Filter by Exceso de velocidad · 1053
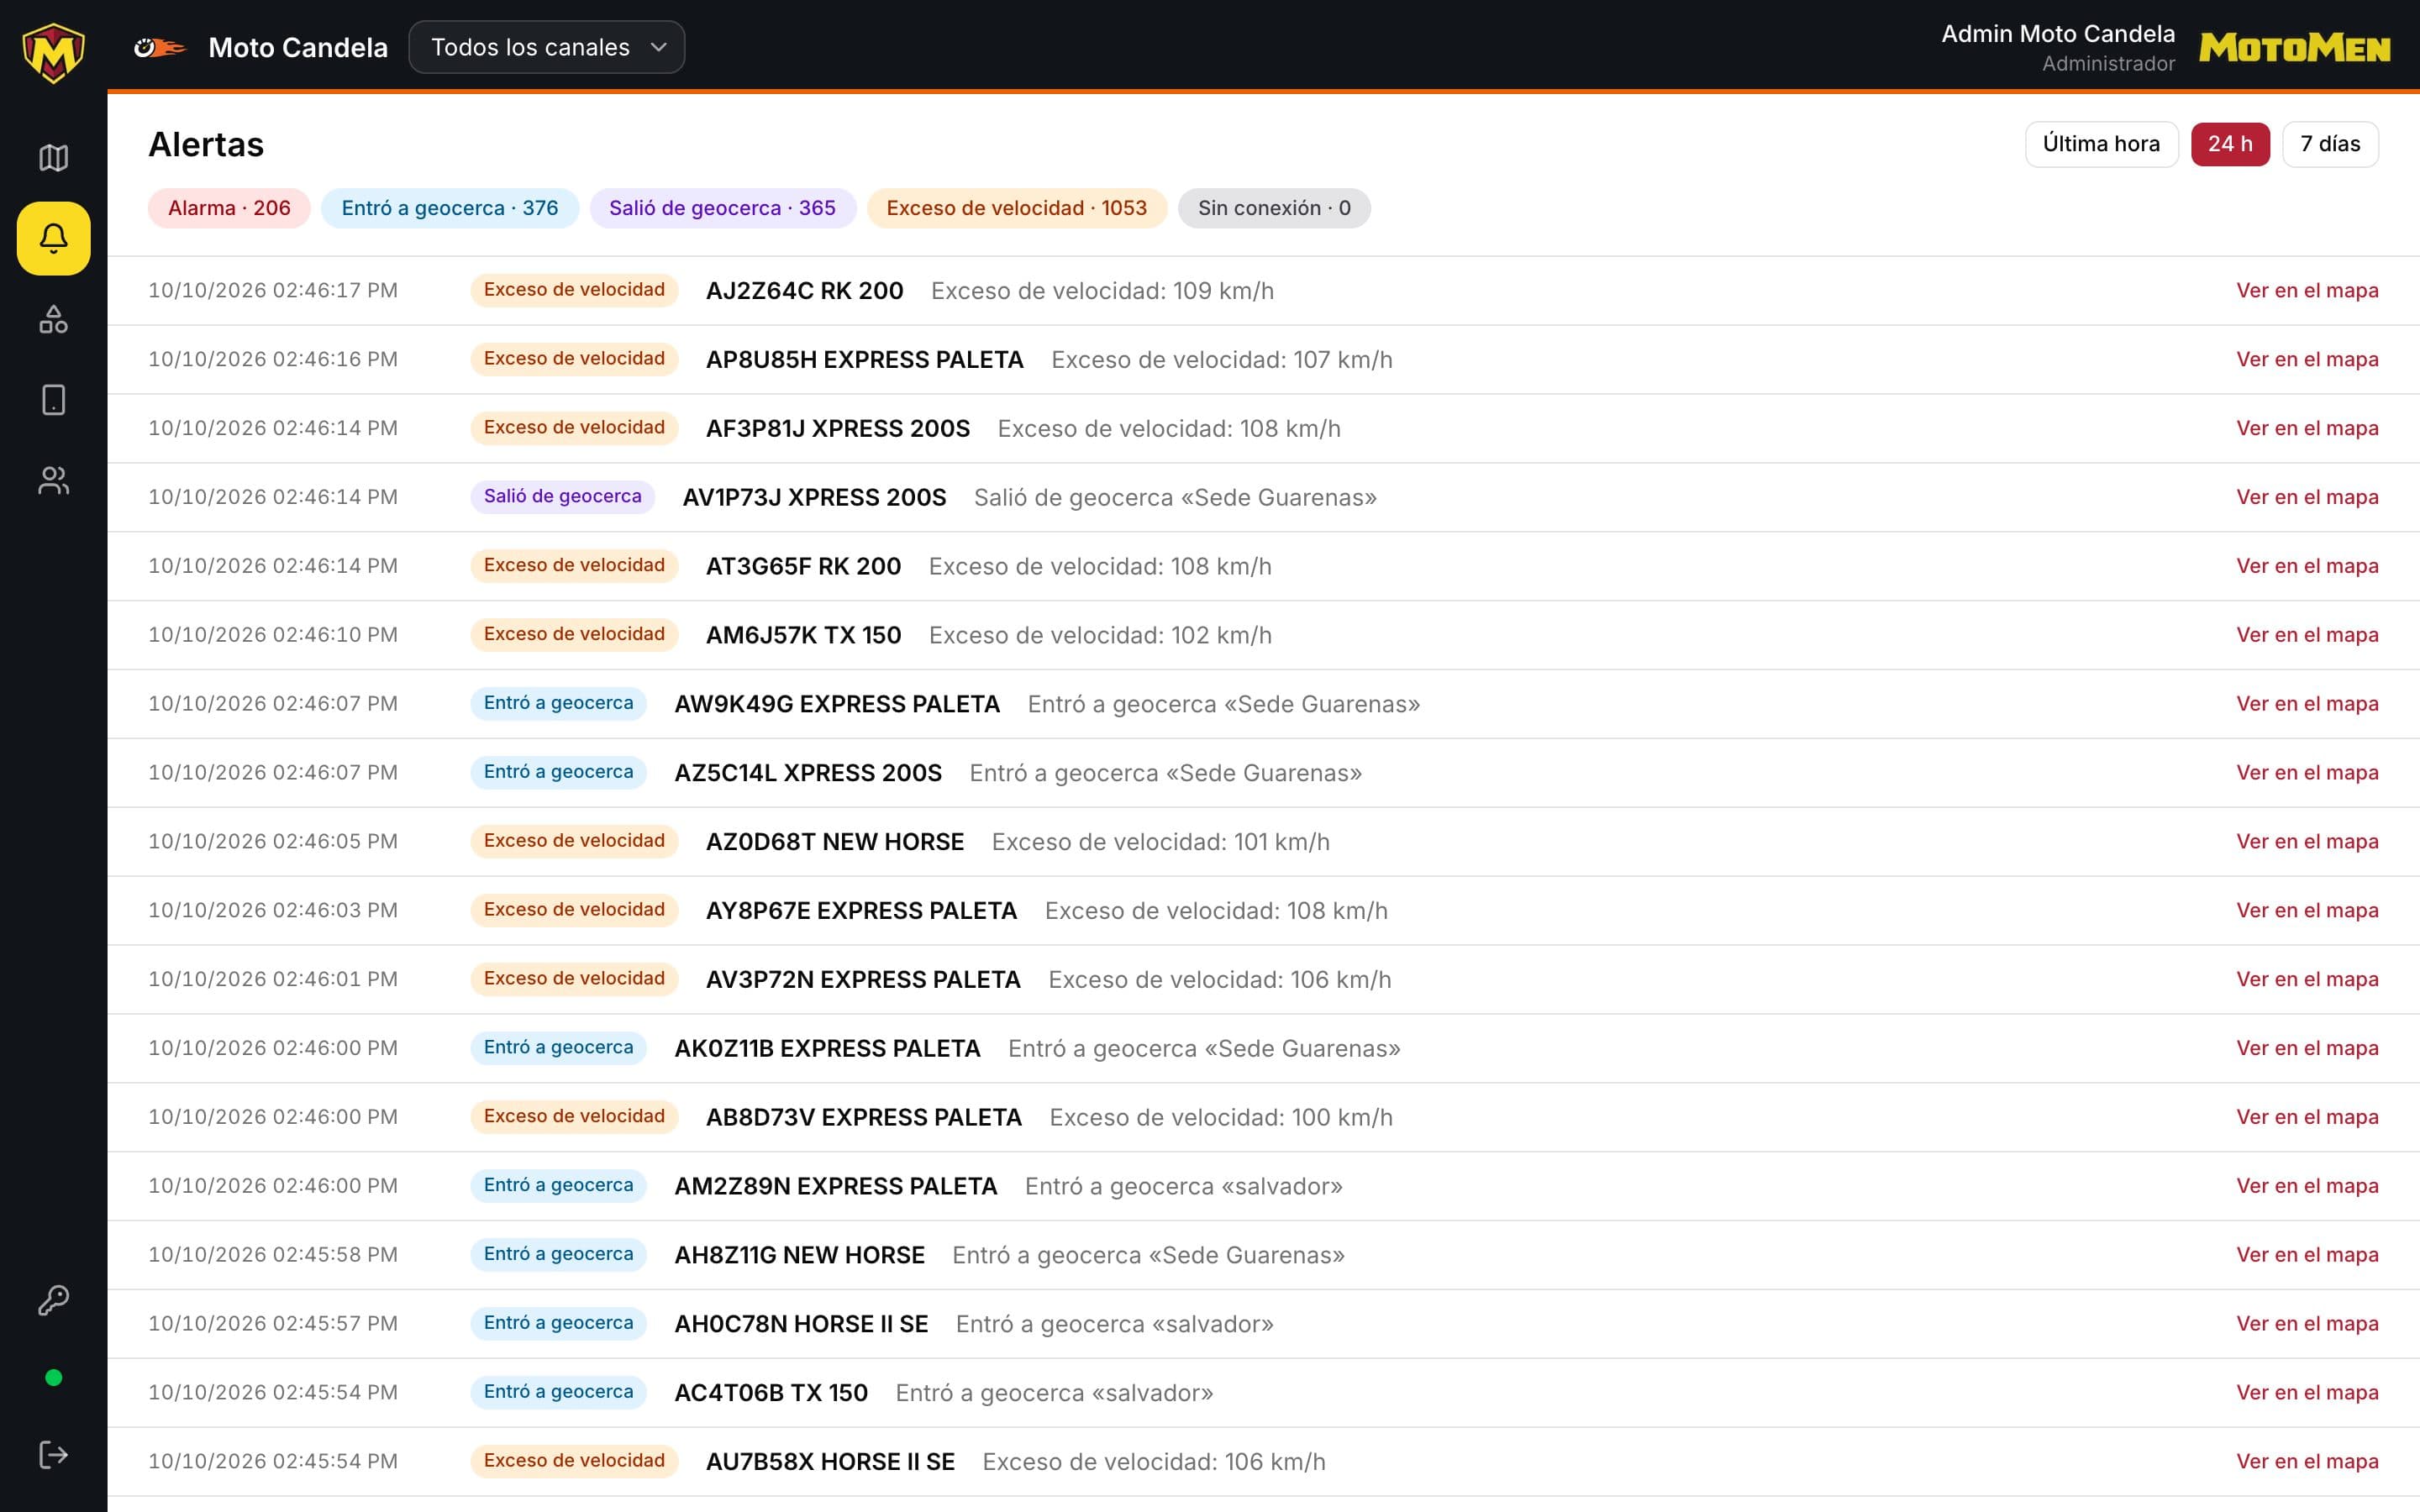This screenshot has width=2420, height=1512. pos(1016,208)
